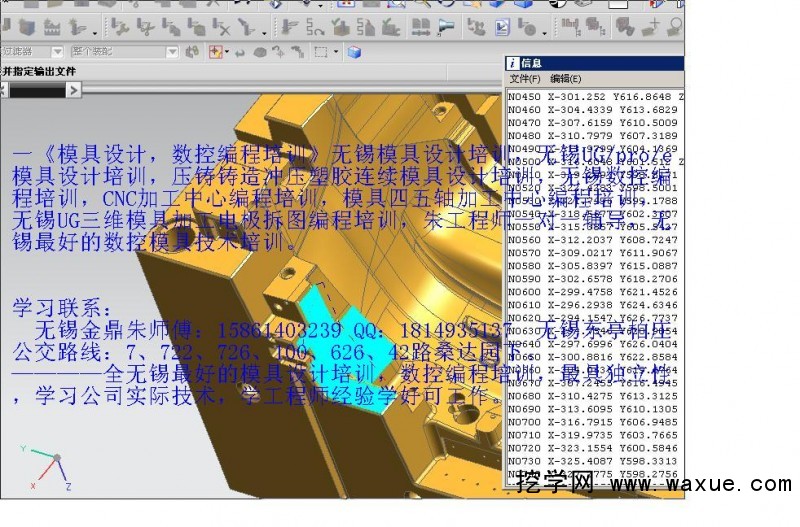
Task: Click the N0590 X-302.6578 code line
Action: (592, 279)
